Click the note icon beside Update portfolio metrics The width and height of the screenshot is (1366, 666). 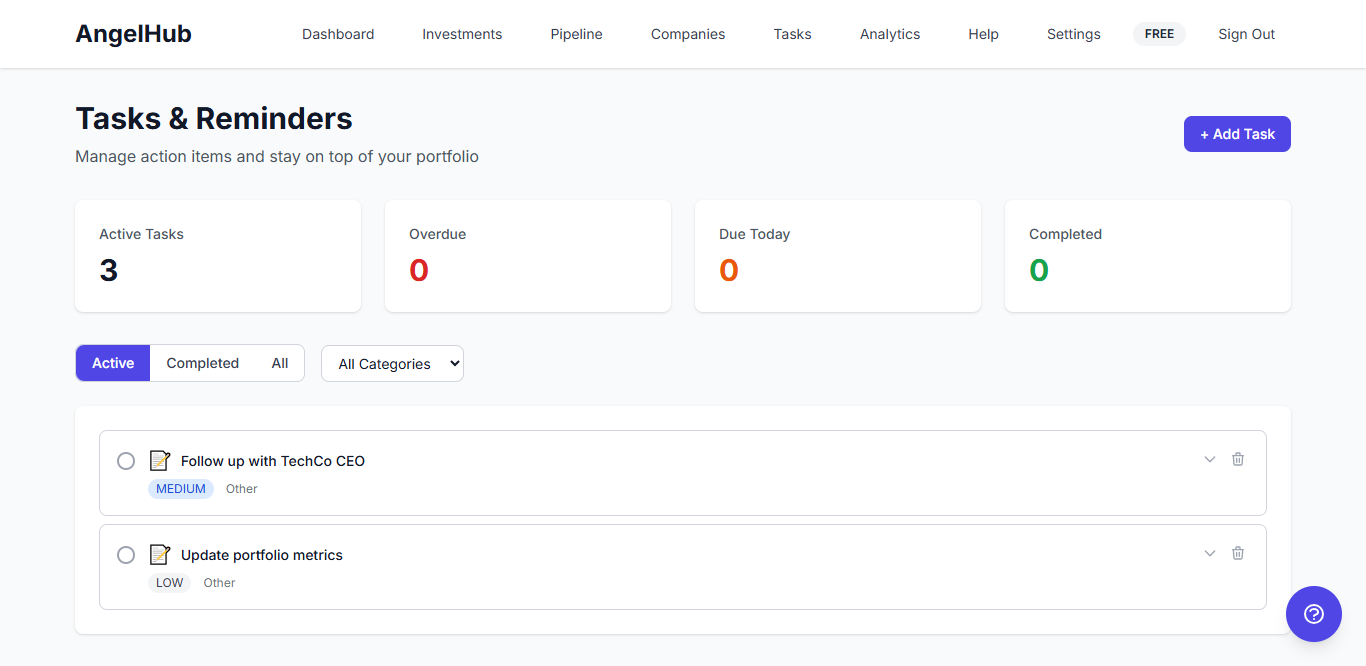pos(160,553)
